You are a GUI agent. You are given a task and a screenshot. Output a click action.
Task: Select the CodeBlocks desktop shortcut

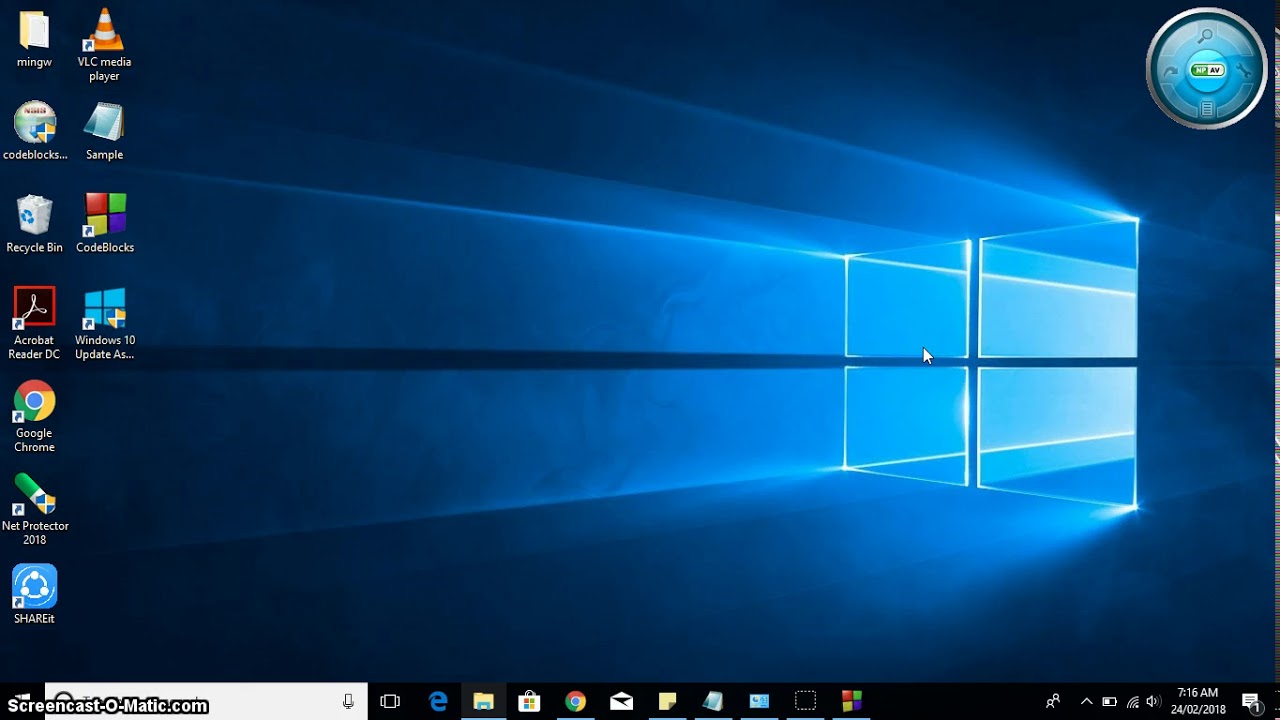[105, 224]
